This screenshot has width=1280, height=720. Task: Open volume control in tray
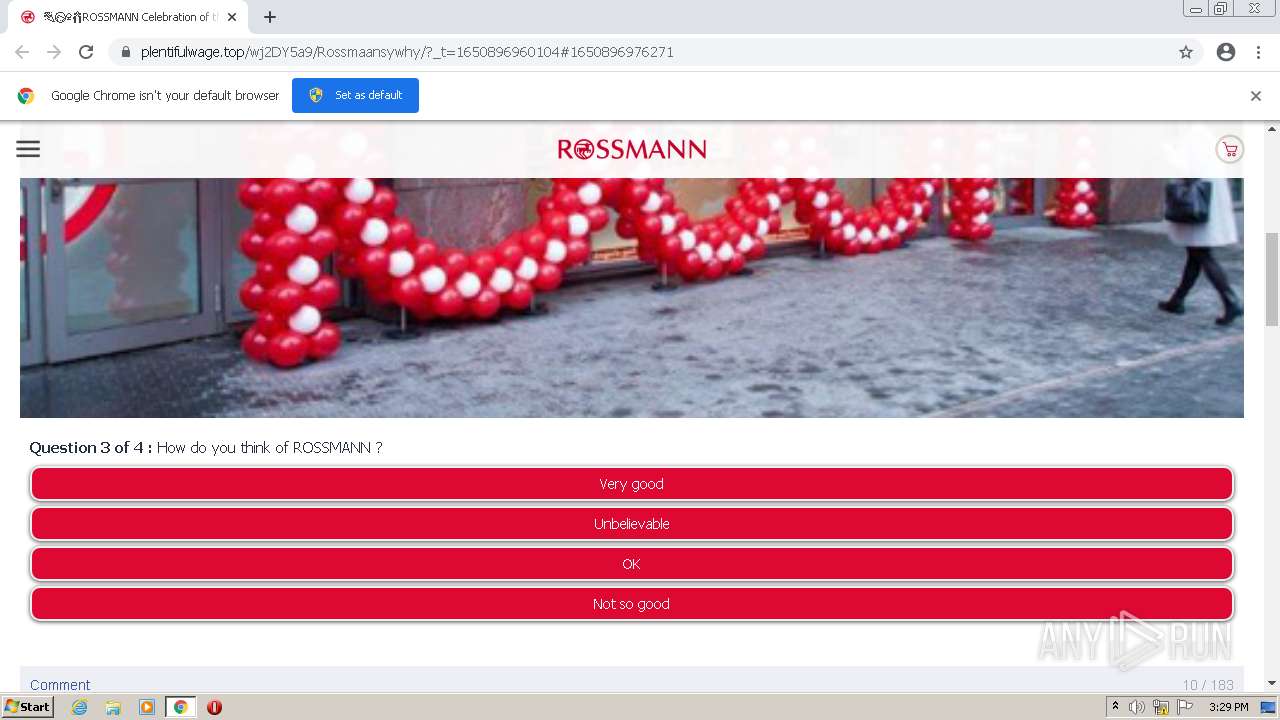pyautogui.click(x=1137, y=707)
